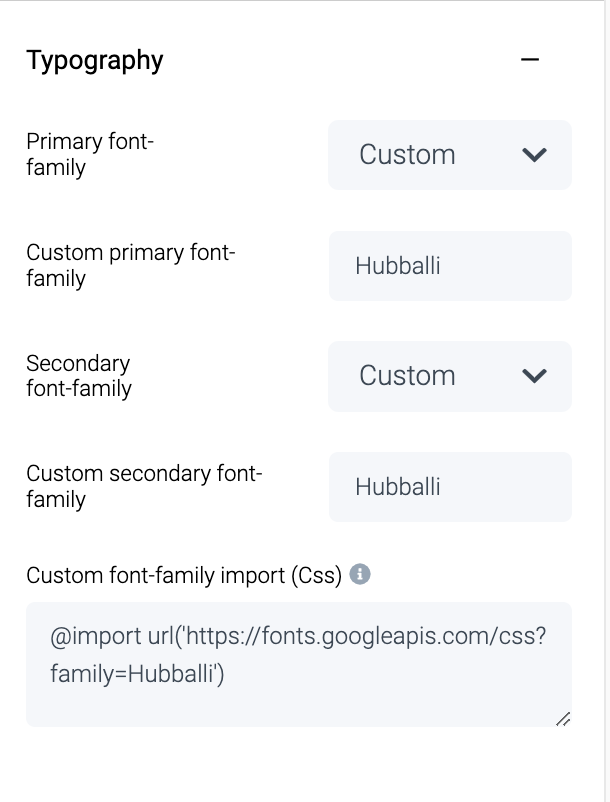The height and width of the screenshot is (802, 610).
Task: Click the "Primary font-family" label
Action: (x=90, y=155)
